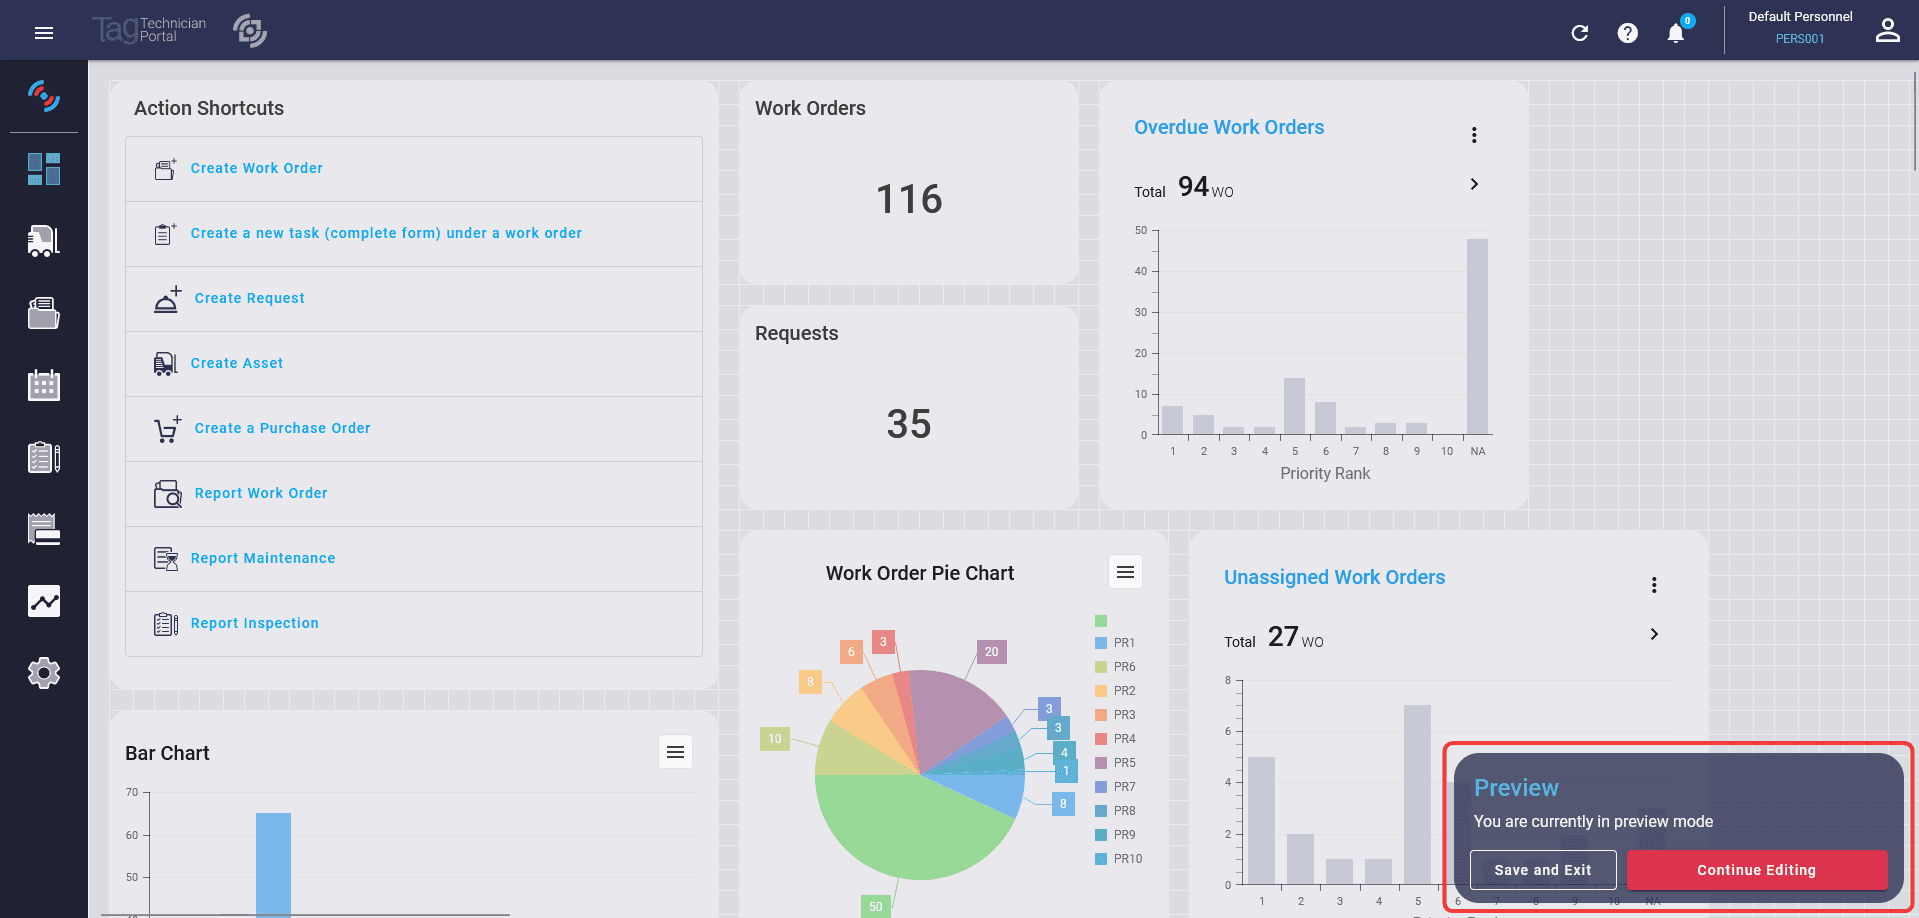This screenshot has height=918, width=1919.
Task: Toggle PR4 legend entry in pie chart
Action: [1115, 739]
